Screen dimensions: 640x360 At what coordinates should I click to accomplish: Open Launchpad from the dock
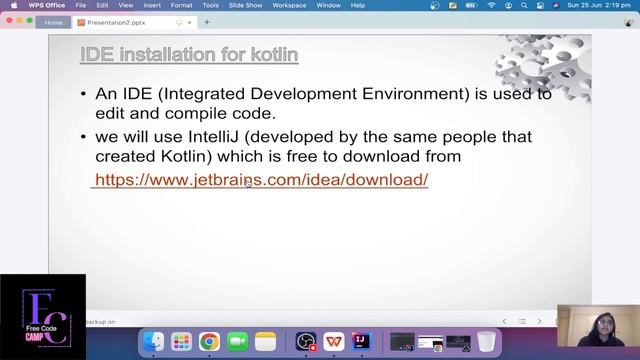181,341
